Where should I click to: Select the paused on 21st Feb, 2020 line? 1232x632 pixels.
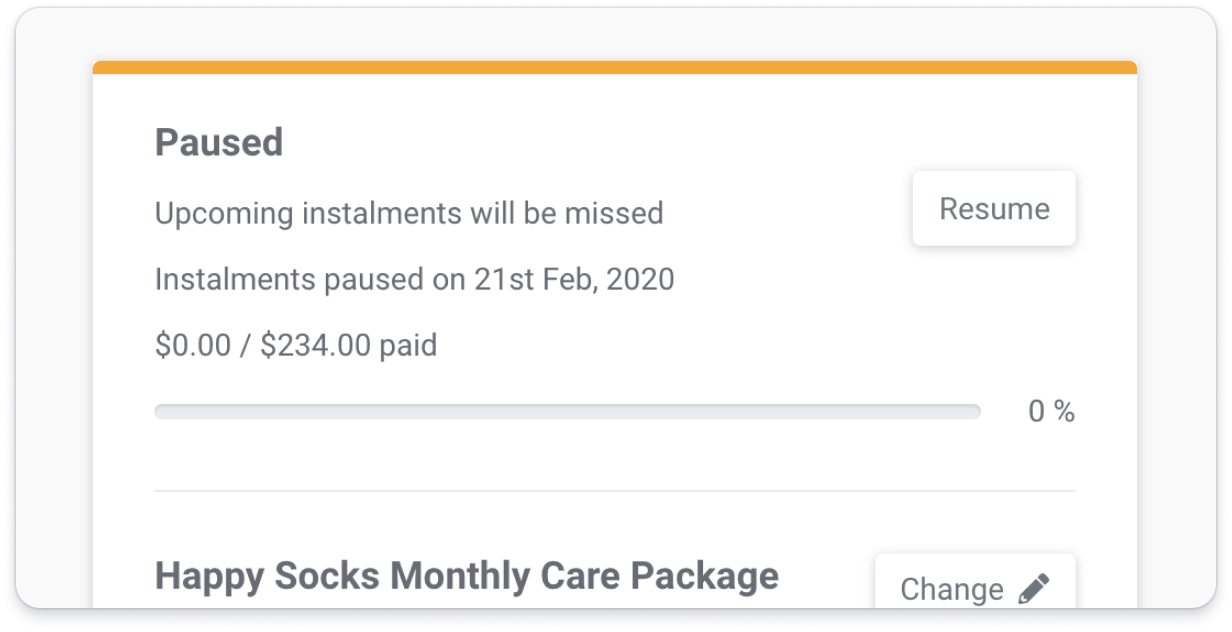coord(415,279)
